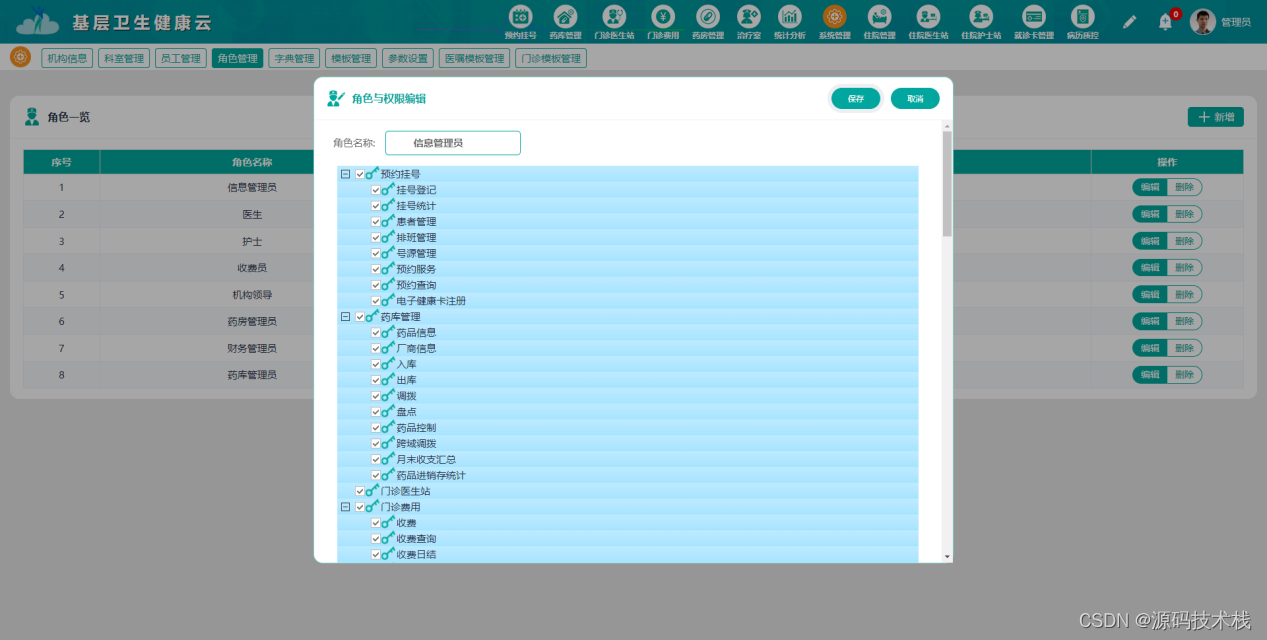Viewport: 1267px width, 640px height.
Task: Open the 住院管理 module icon in header
Action: click(879, 16)
